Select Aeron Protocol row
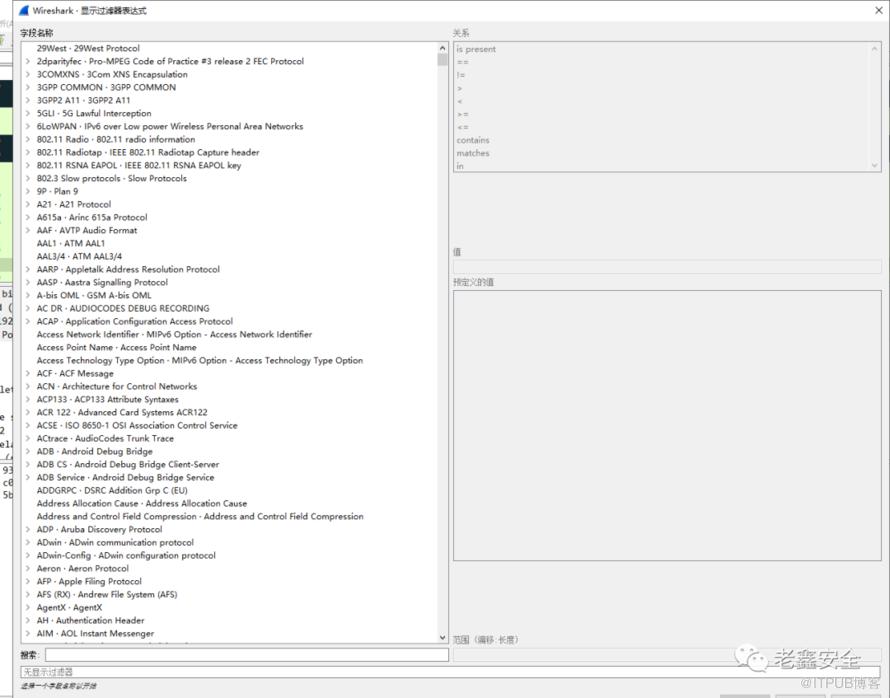The height and width of the screenshot is (698, 890). click(82, 569)
